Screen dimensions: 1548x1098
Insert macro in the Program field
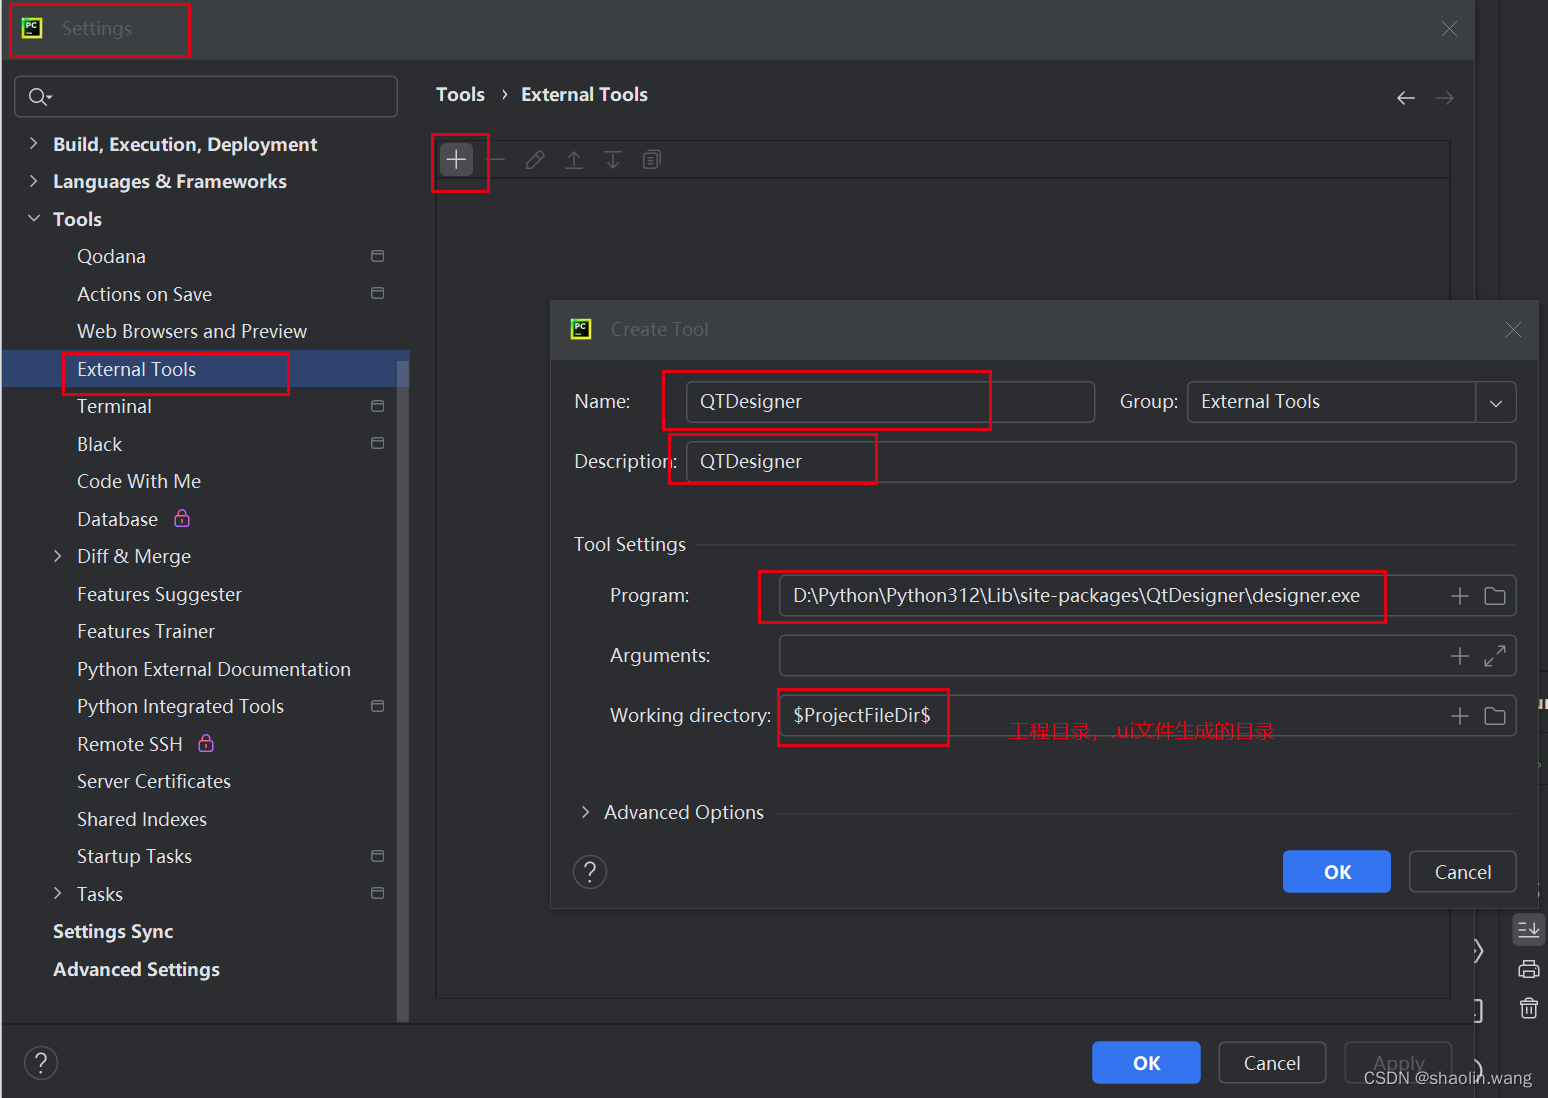[1460, 596]
